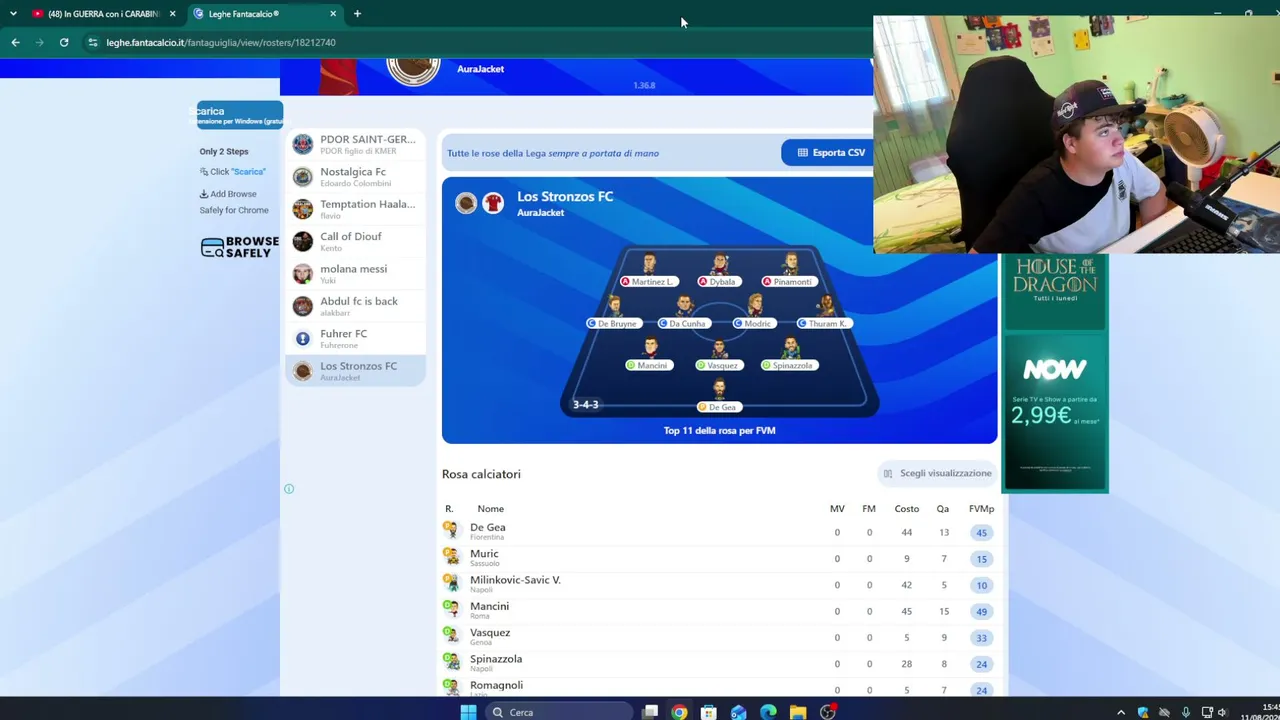Open the tab search dropdown arrow
This screenshot has width=1280, height=720.
tap(13, 14)
